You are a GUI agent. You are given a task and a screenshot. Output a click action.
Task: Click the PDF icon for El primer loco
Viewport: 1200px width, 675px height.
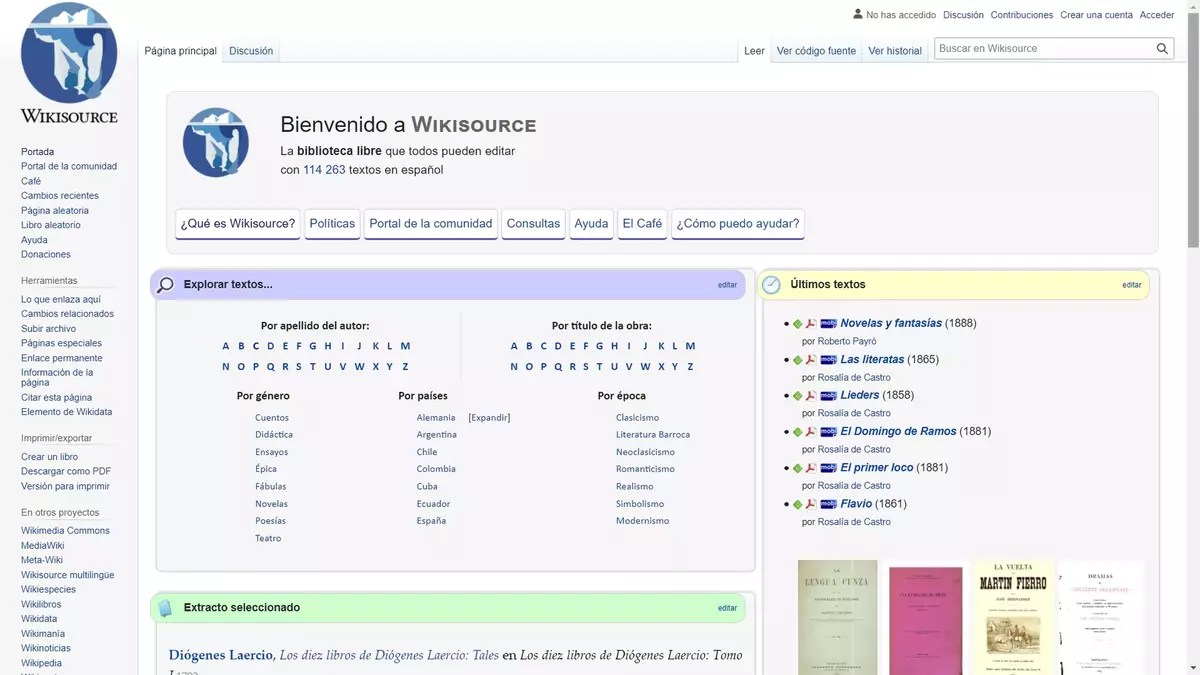coord(812,468)
